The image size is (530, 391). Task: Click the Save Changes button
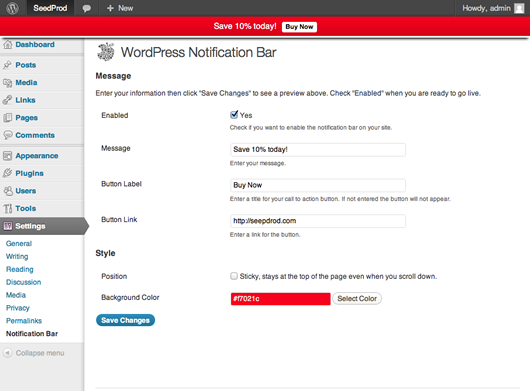click(125, 320)
